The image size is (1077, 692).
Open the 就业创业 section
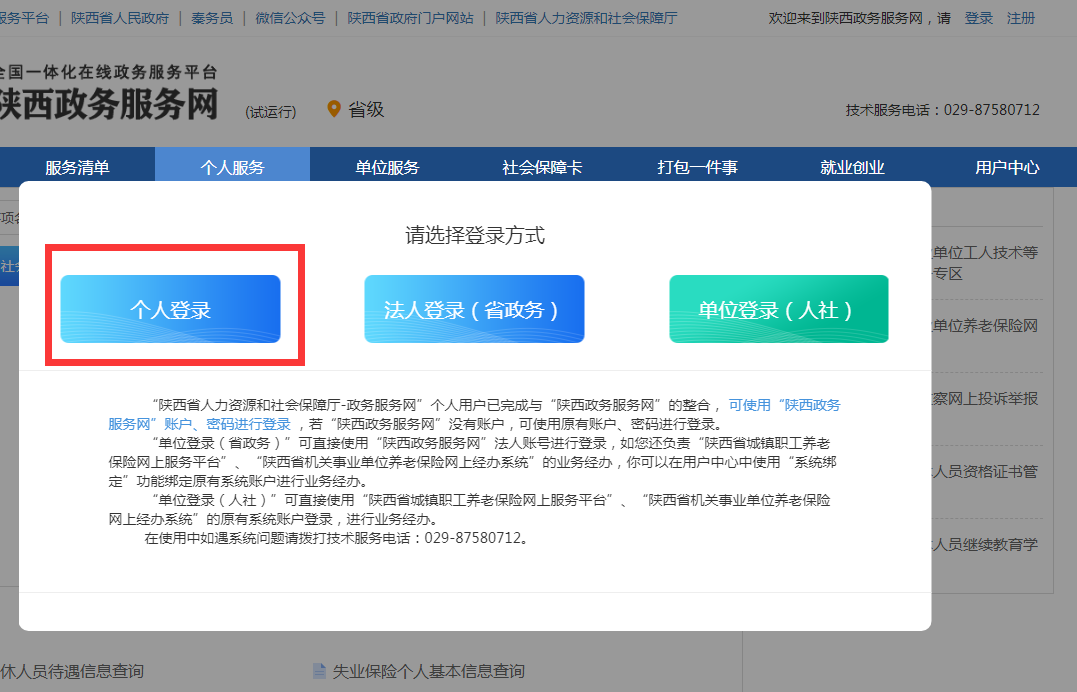click(850, 166)
